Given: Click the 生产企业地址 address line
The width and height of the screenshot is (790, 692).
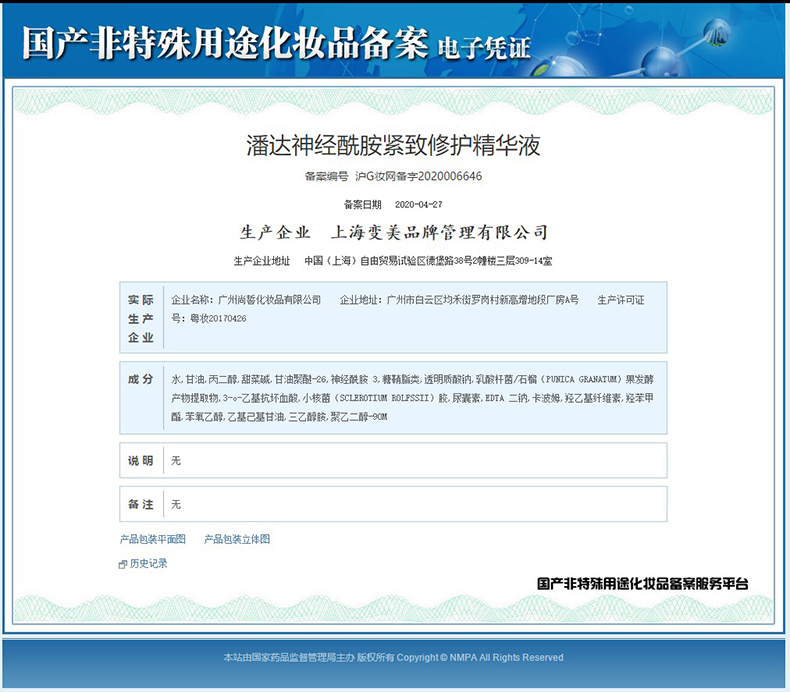Looking at the screenshot, I should 393,261.
